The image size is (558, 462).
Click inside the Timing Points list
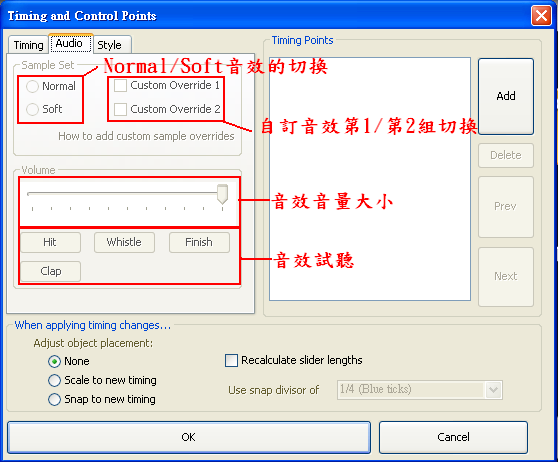[370, 179]
